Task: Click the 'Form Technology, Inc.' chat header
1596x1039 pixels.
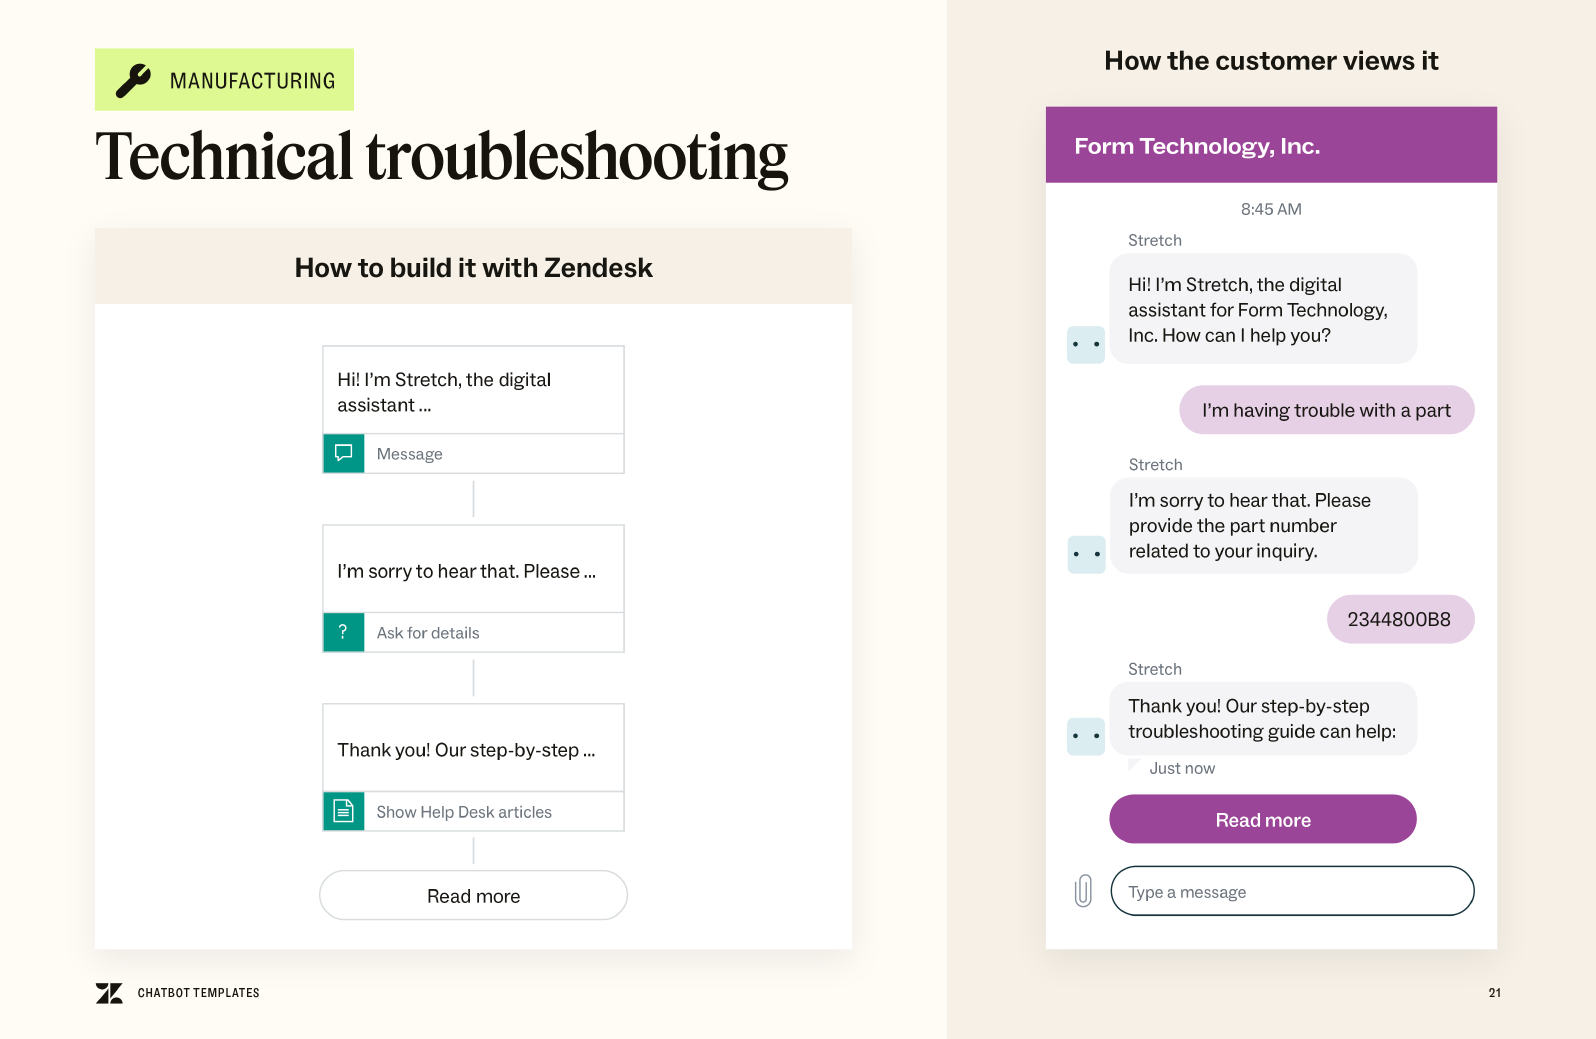Action: (1271, 145)
